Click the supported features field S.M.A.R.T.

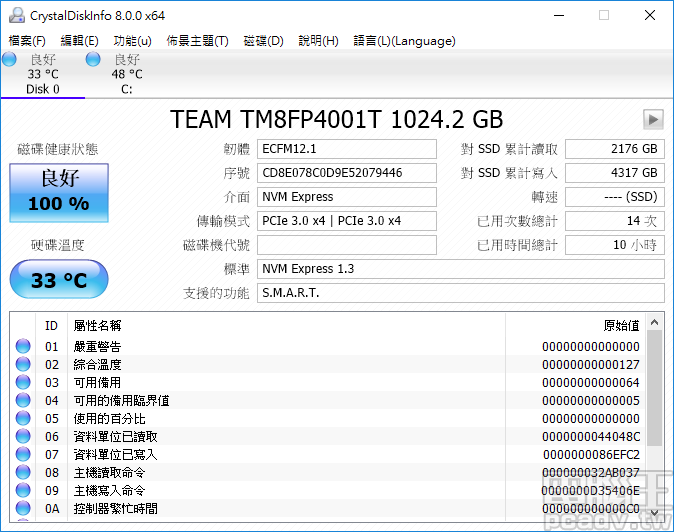(x=461, y=294)
